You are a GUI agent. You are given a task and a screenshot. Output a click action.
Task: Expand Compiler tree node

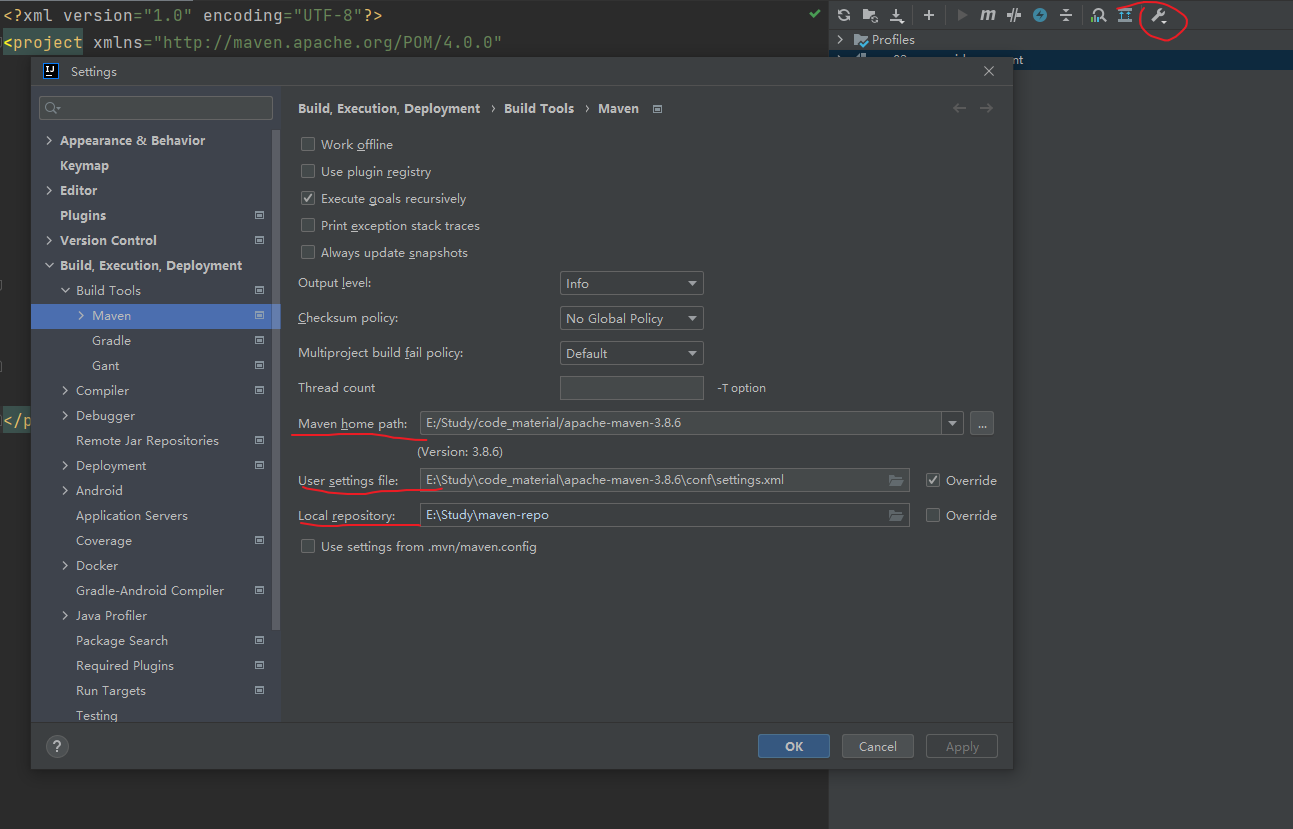tap(66, 391)
